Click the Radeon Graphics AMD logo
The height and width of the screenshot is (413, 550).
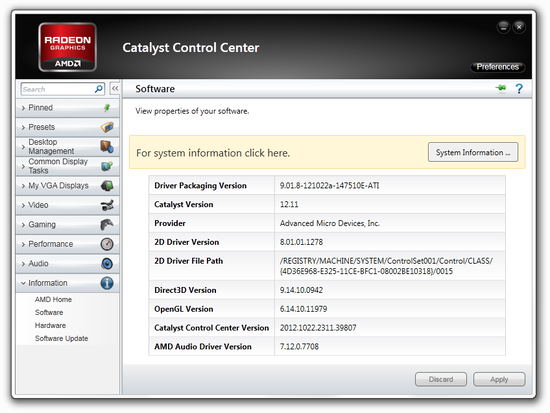click(67, 47)
